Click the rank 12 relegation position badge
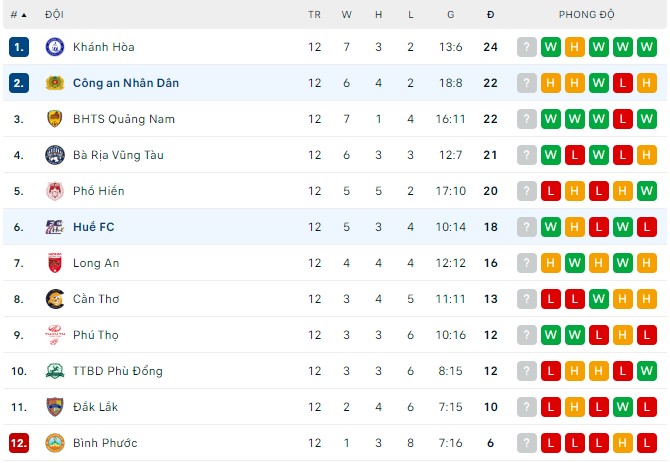The image size is (670, 463). click(19, 443)
